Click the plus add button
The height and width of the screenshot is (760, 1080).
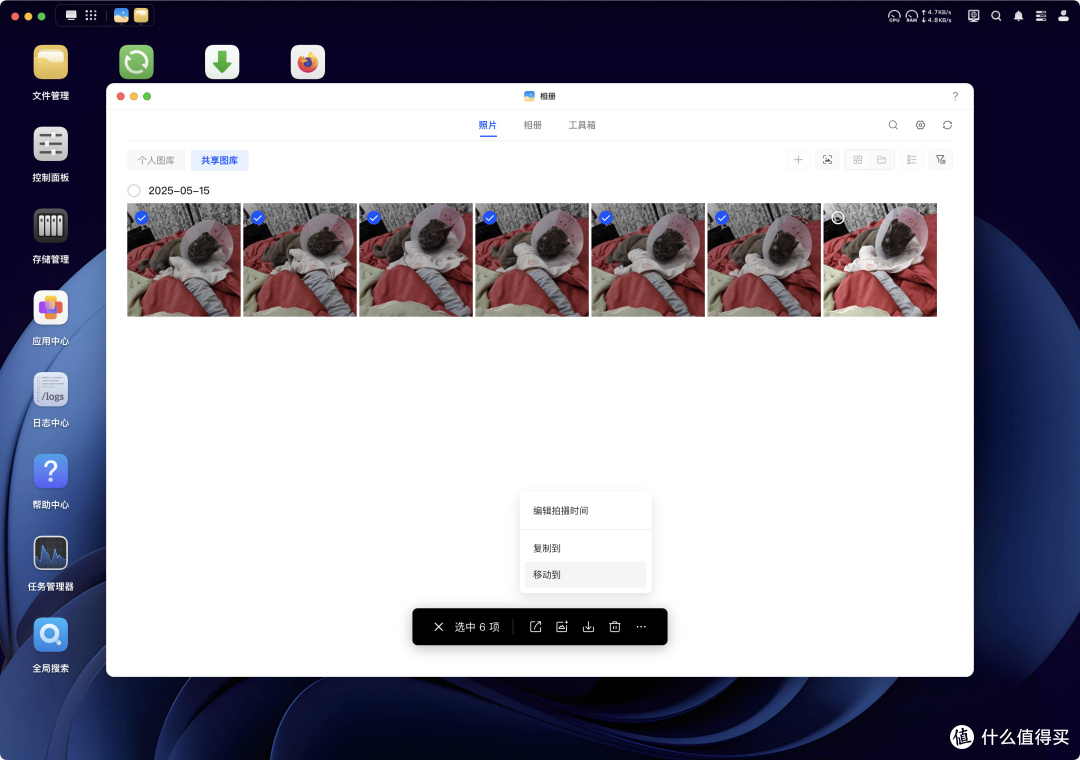[x=798, y=160]
